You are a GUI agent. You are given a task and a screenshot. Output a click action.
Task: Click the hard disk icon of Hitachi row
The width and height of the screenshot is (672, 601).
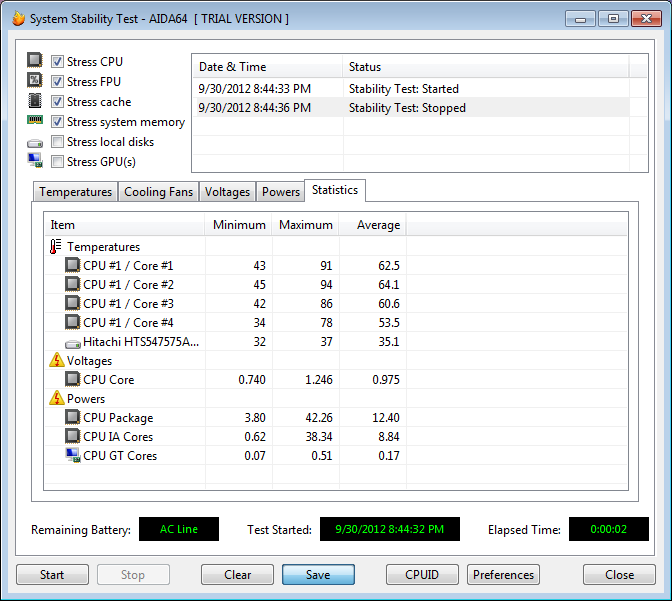tap(73, 344)
